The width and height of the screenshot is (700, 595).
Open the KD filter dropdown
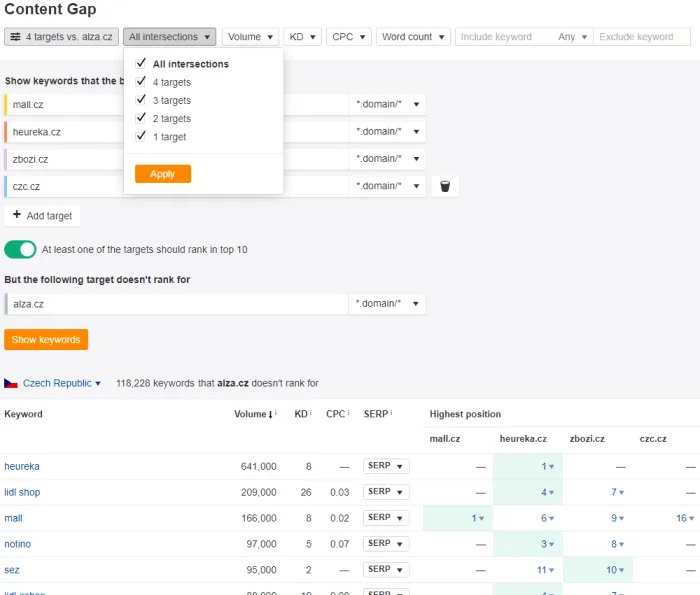[x=302, y=37]
